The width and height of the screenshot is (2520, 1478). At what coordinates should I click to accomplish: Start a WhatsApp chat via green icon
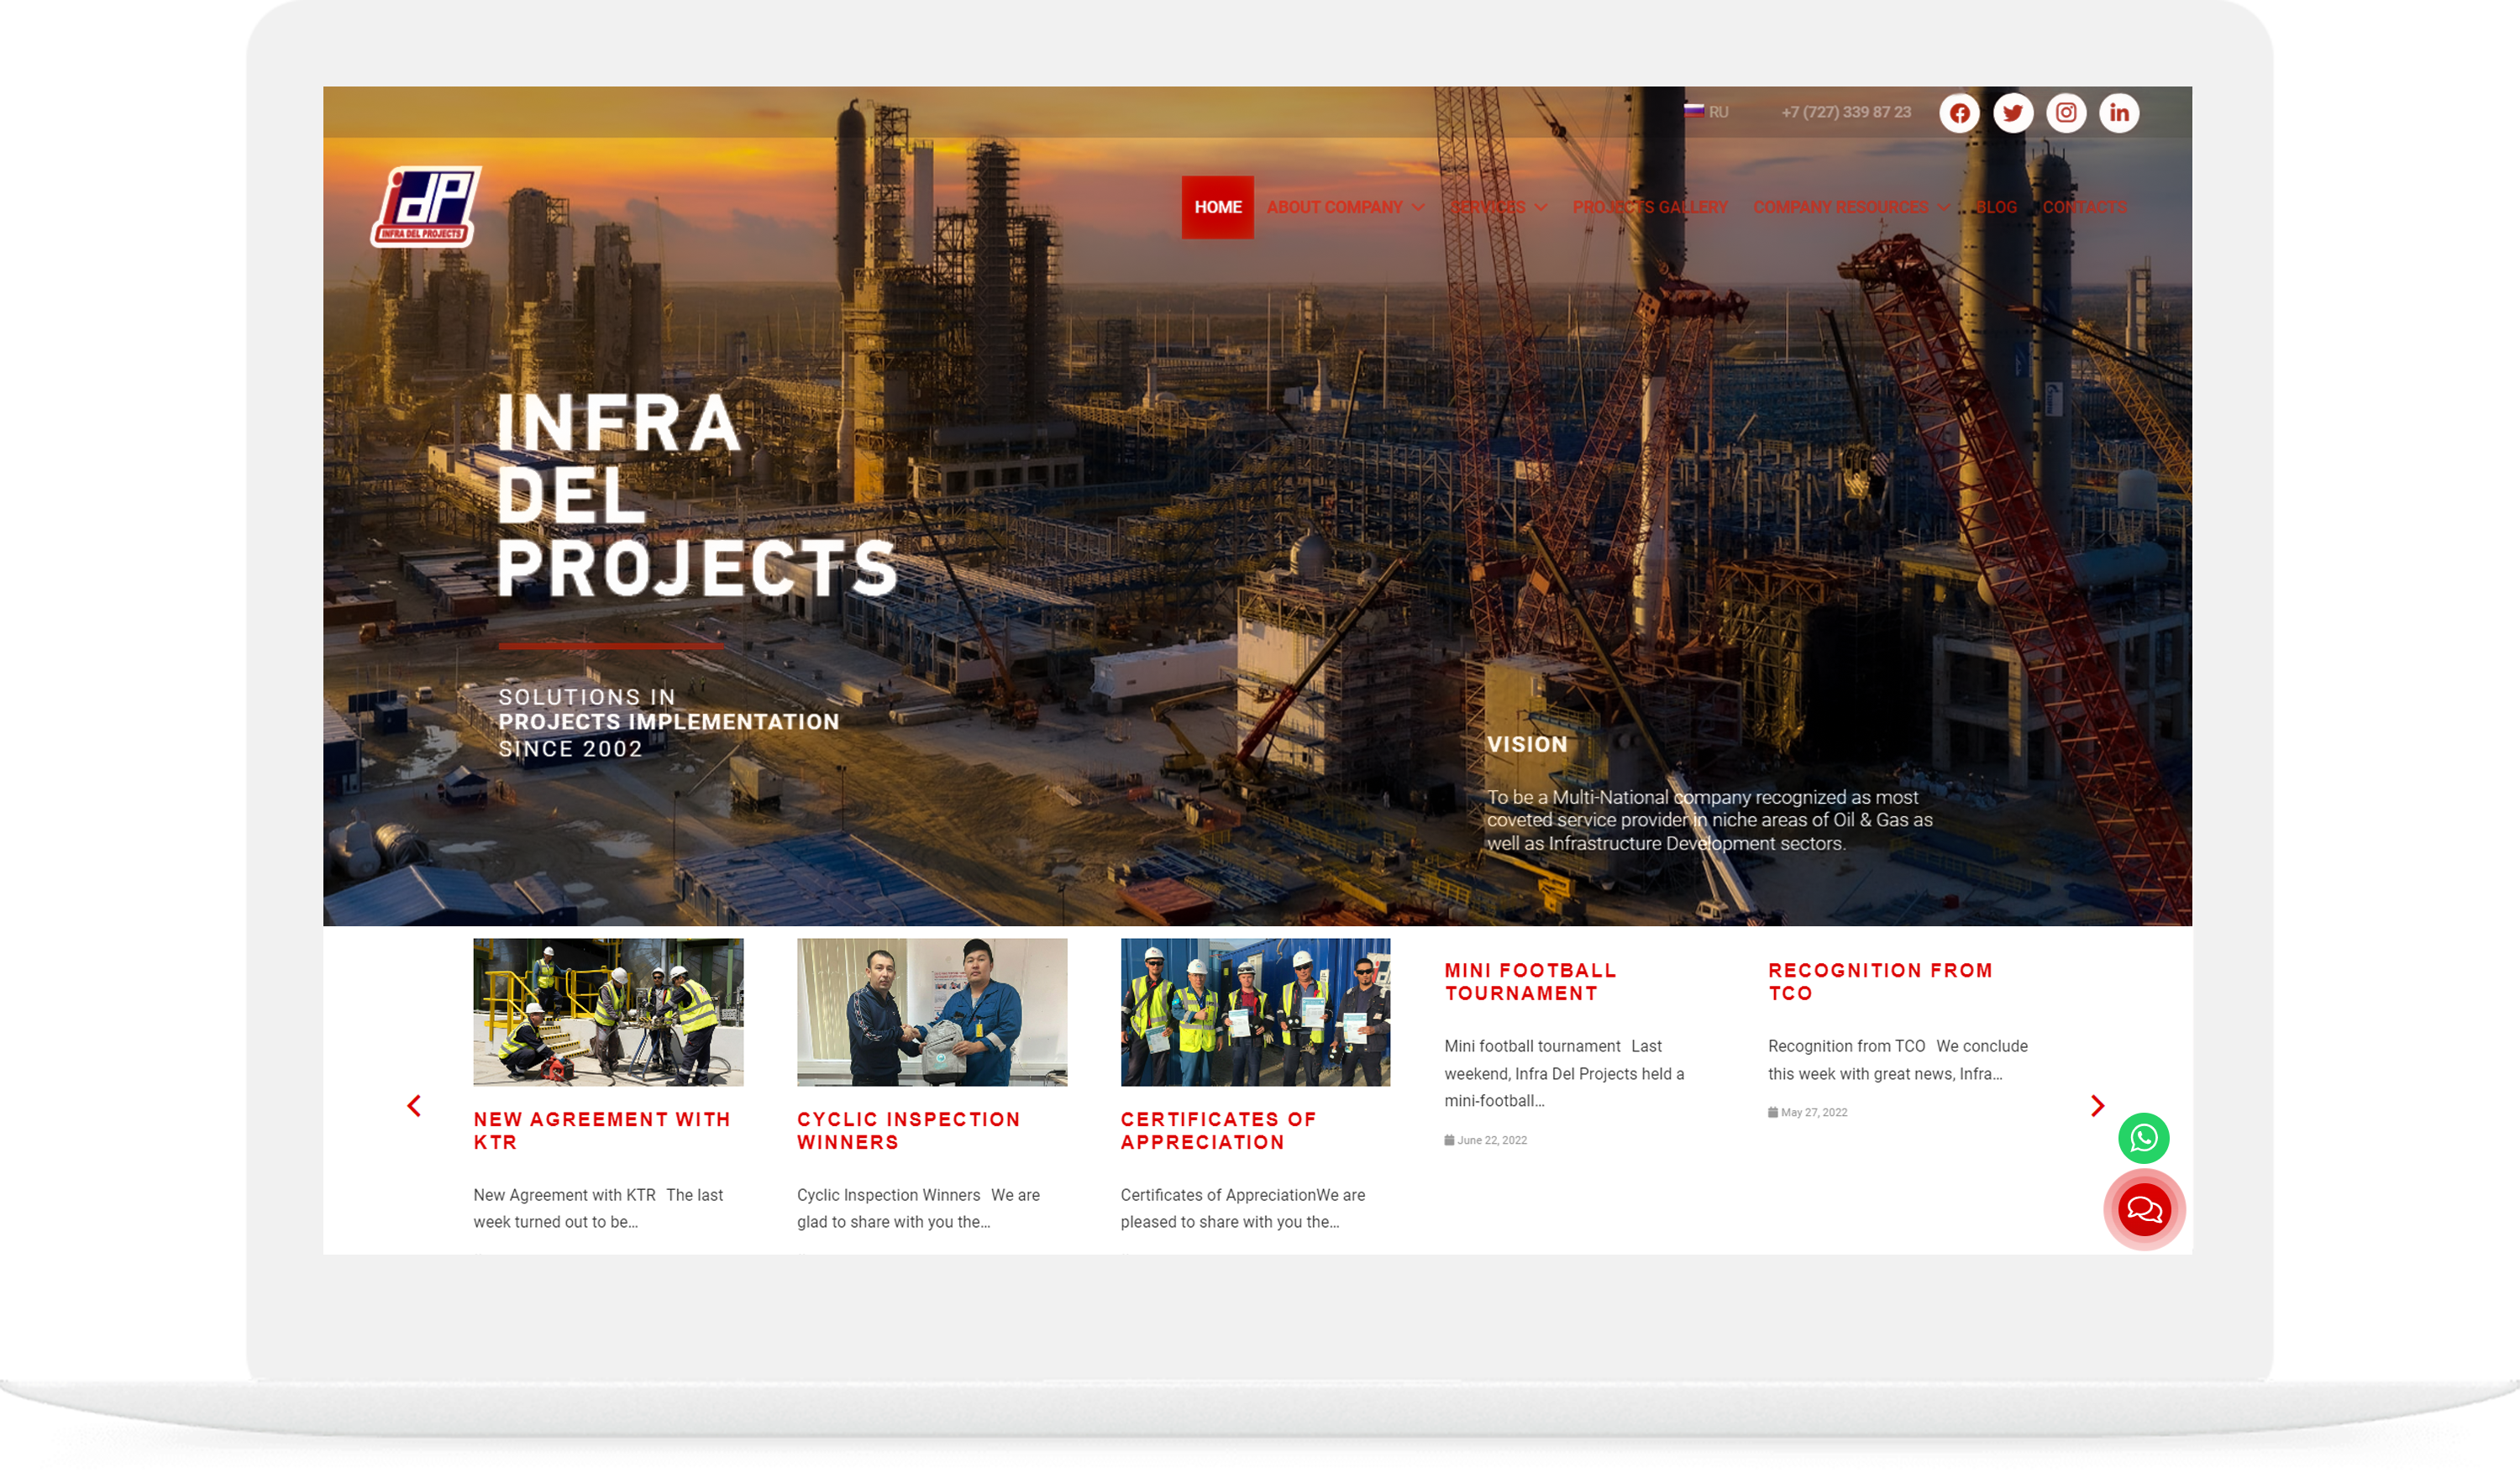coord(2143,1138)
